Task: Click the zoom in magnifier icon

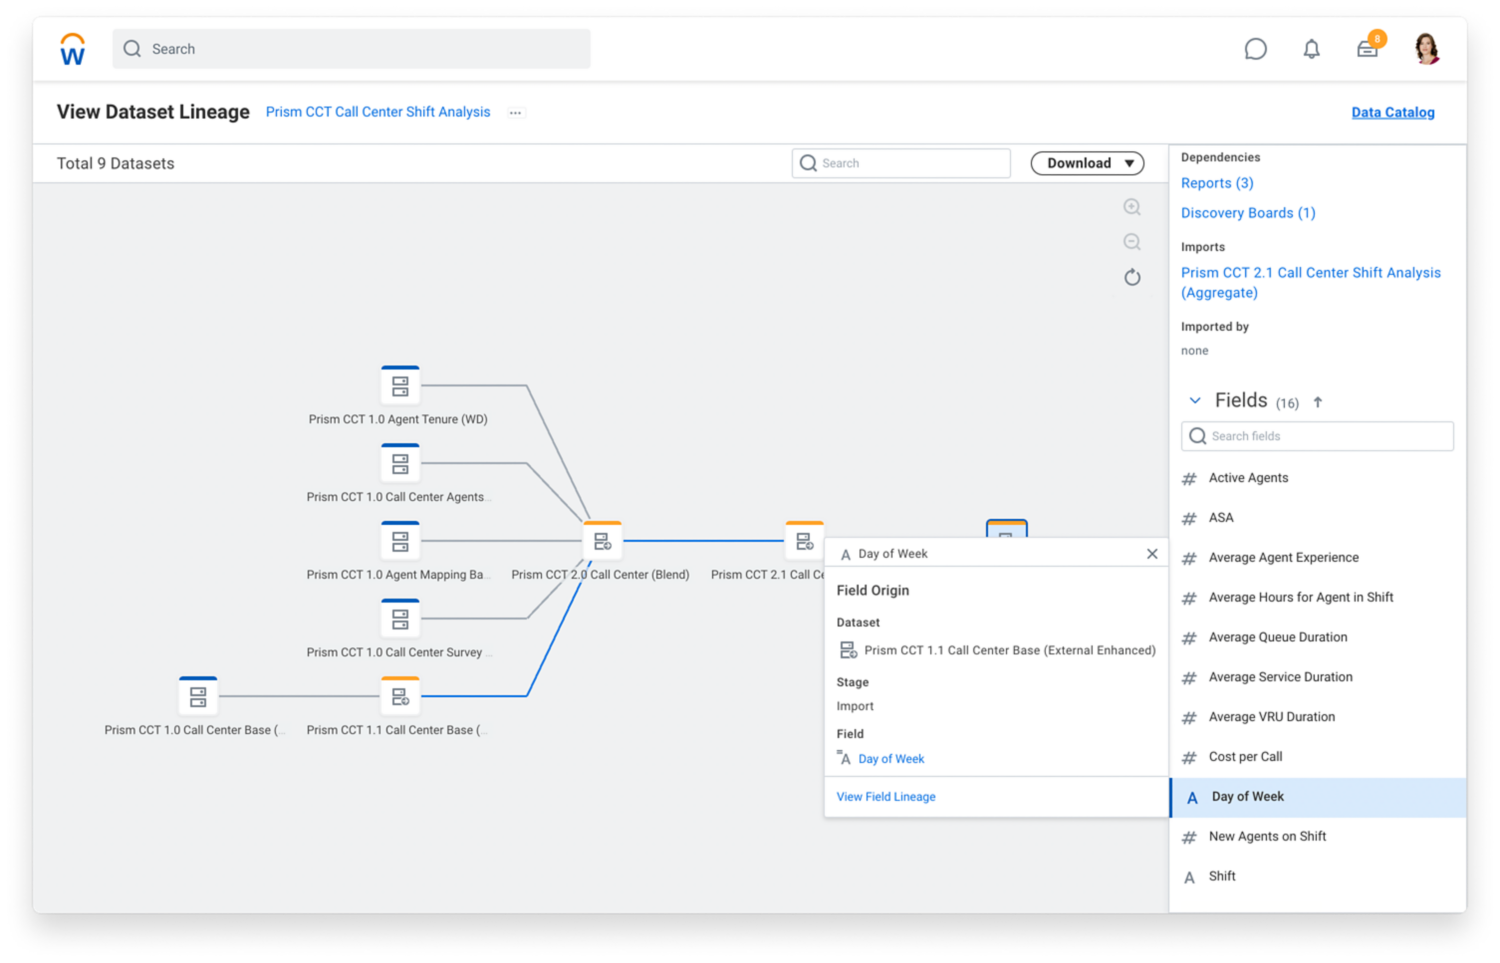Action: (1132, 207)
